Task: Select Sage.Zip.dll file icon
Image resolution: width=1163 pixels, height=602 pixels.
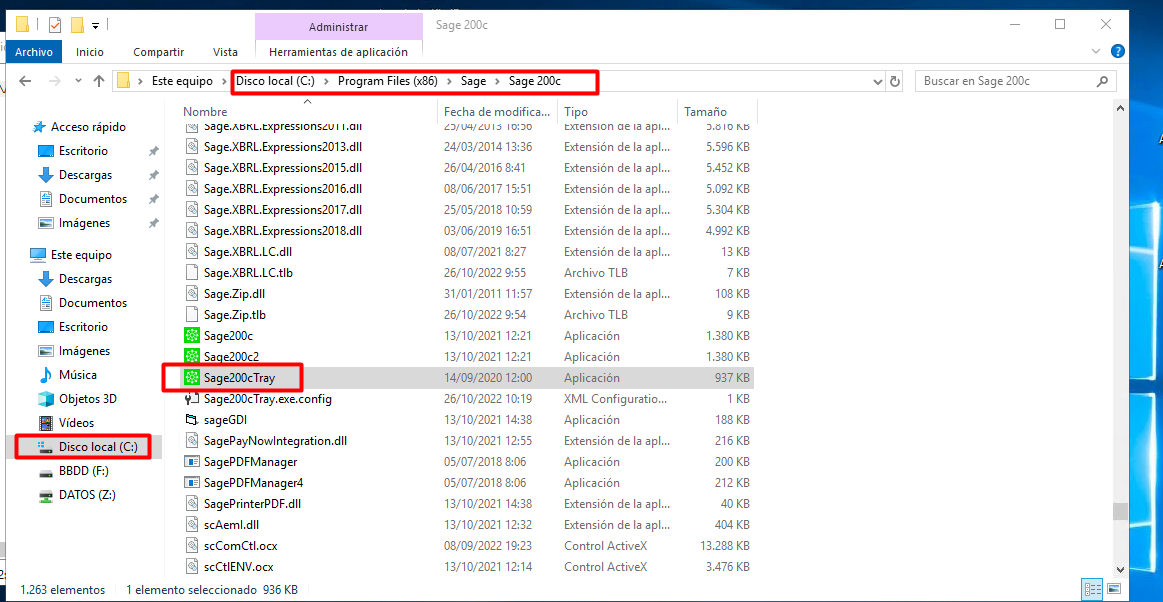Action: click(192, 294)
